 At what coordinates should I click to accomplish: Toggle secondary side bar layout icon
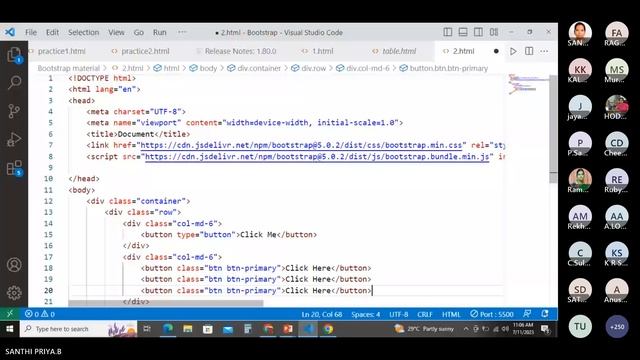(x=478, y=32)
